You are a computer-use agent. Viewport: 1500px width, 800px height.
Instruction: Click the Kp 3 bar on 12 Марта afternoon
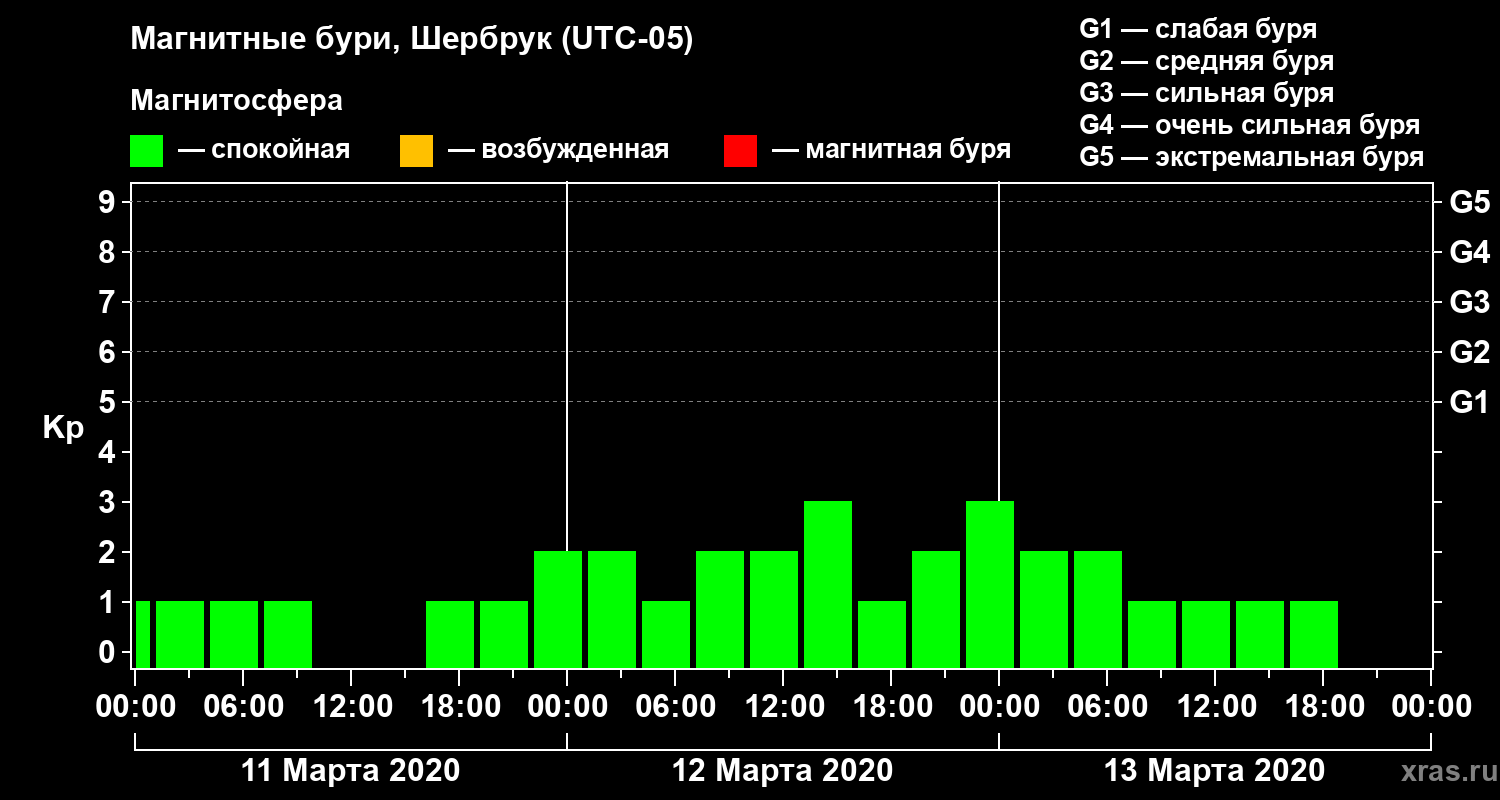point(828,584)
